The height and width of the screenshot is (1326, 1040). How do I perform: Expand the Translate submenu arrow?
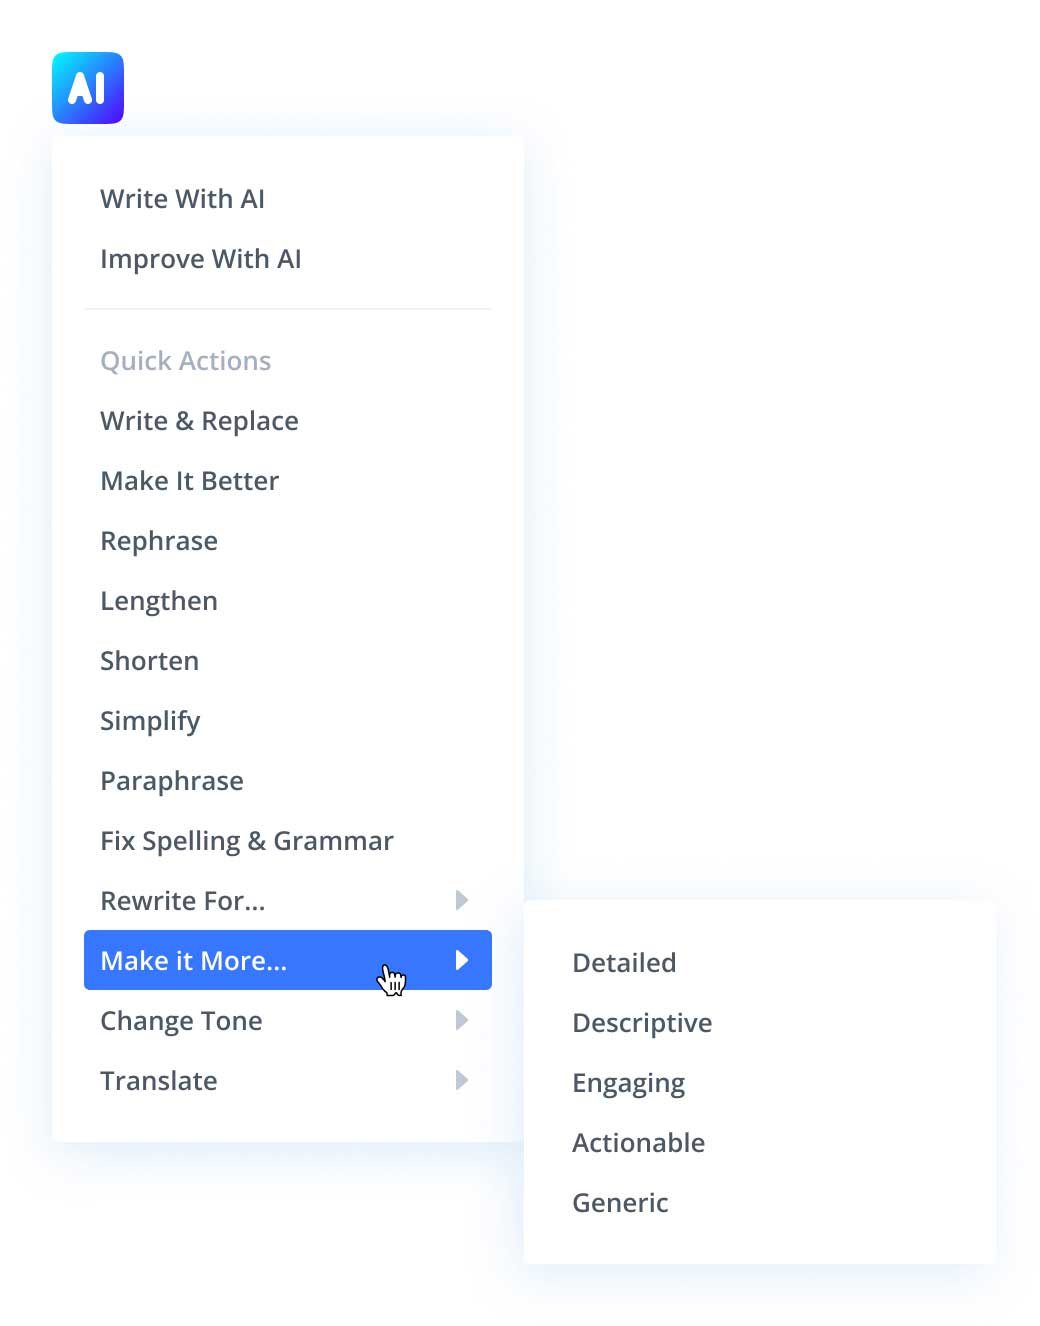[461, 1080]
